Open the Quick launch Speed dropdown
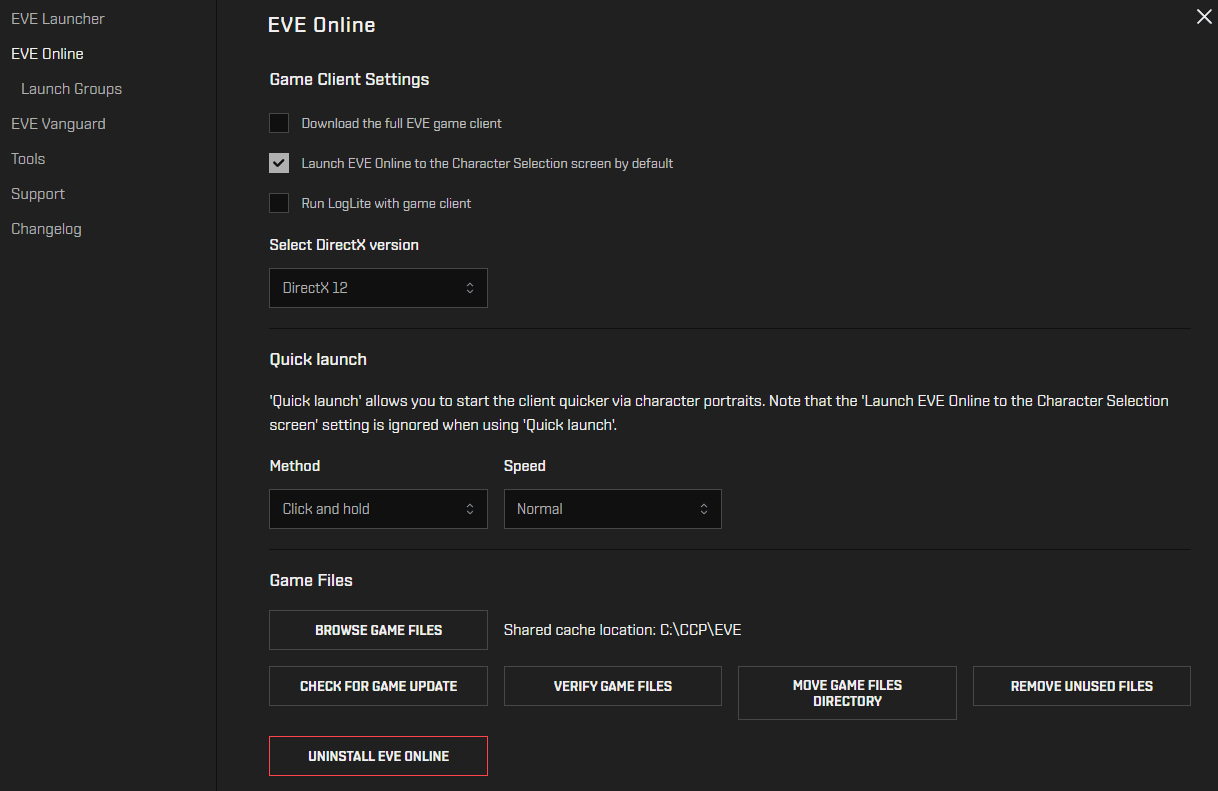Viewport: 1218px width, 791px height. coord(613,509)
